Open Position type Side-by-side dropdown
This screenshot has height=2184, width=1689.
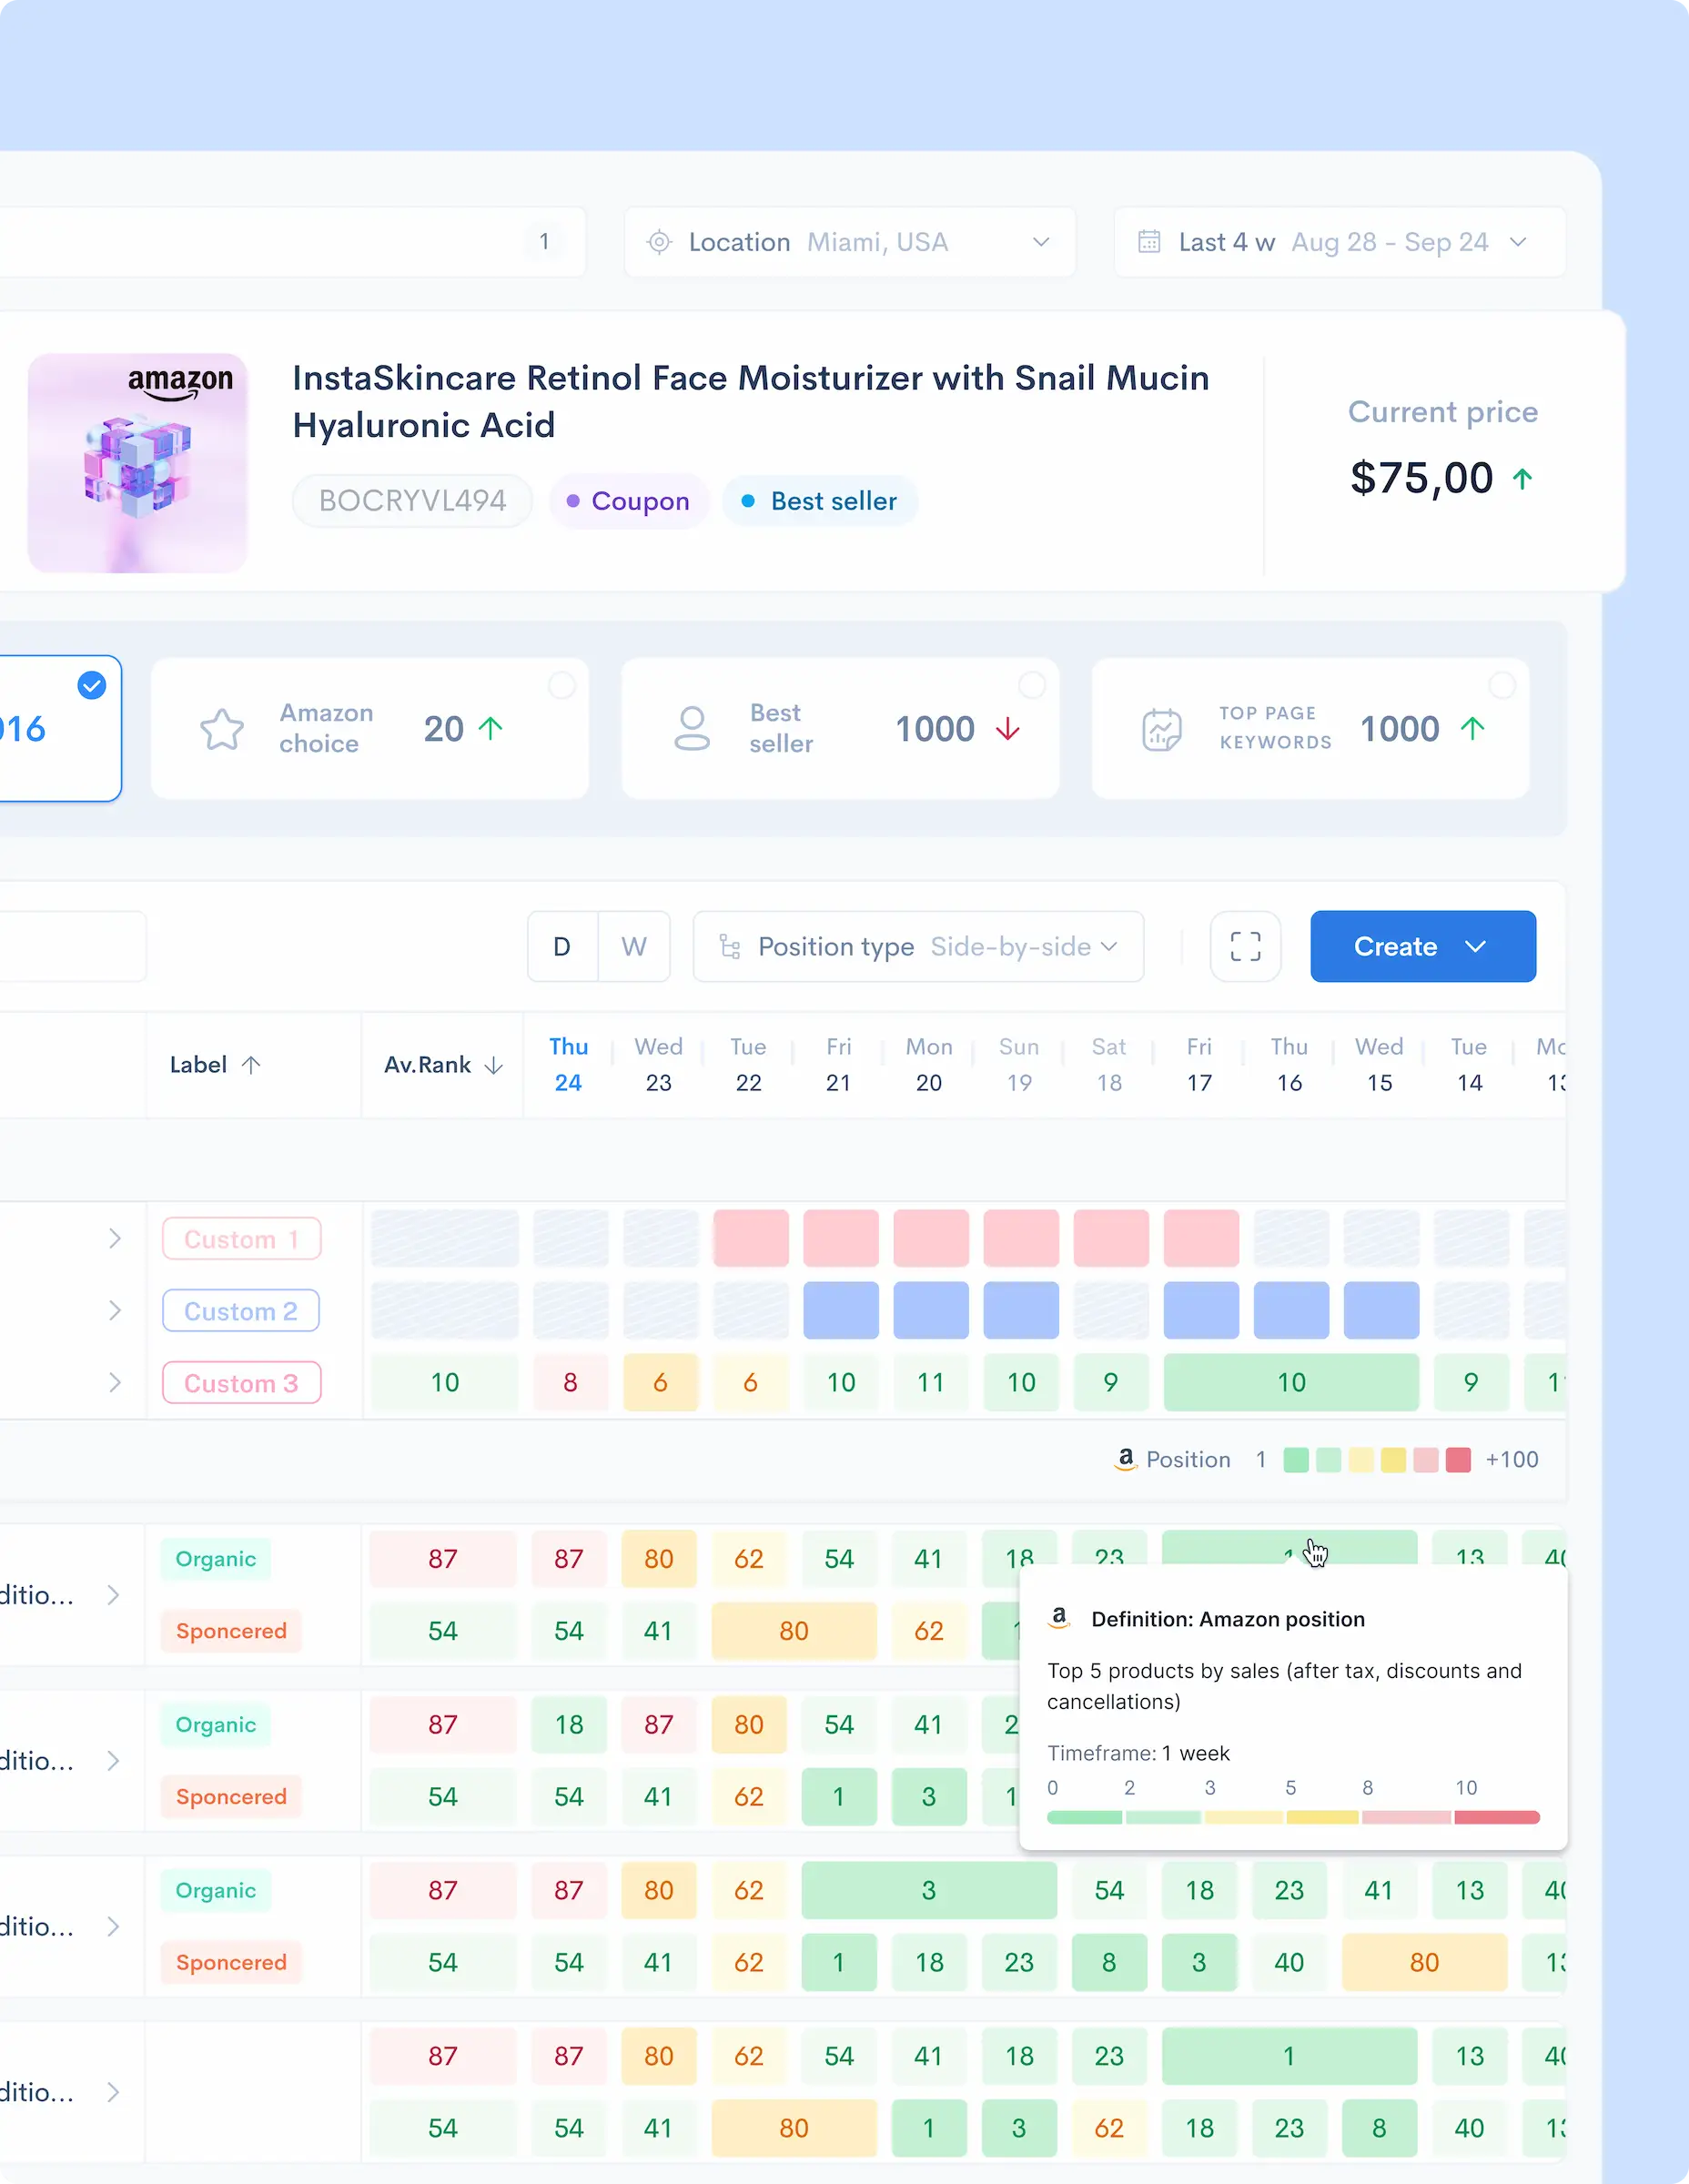(x=918, y=946)
